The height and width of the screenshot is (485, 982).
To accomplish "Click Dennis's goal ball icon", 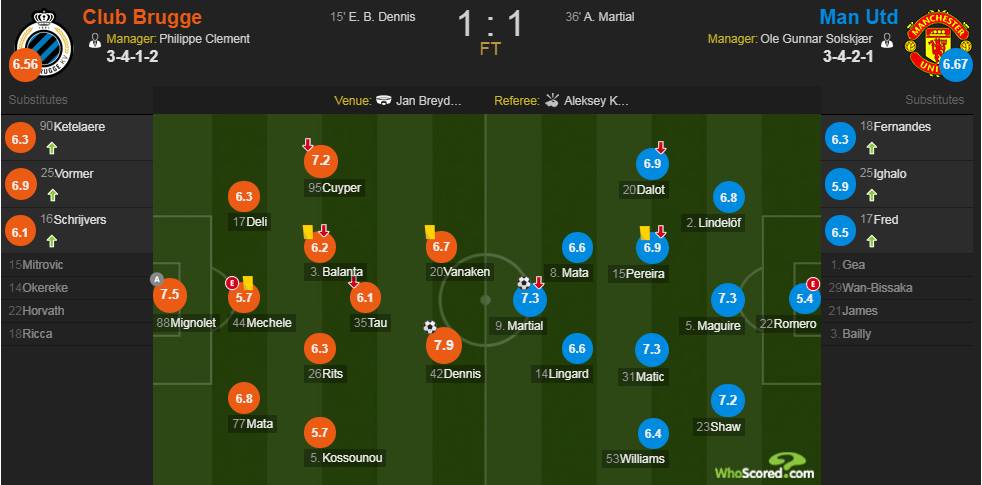I will tap(430, 326).
